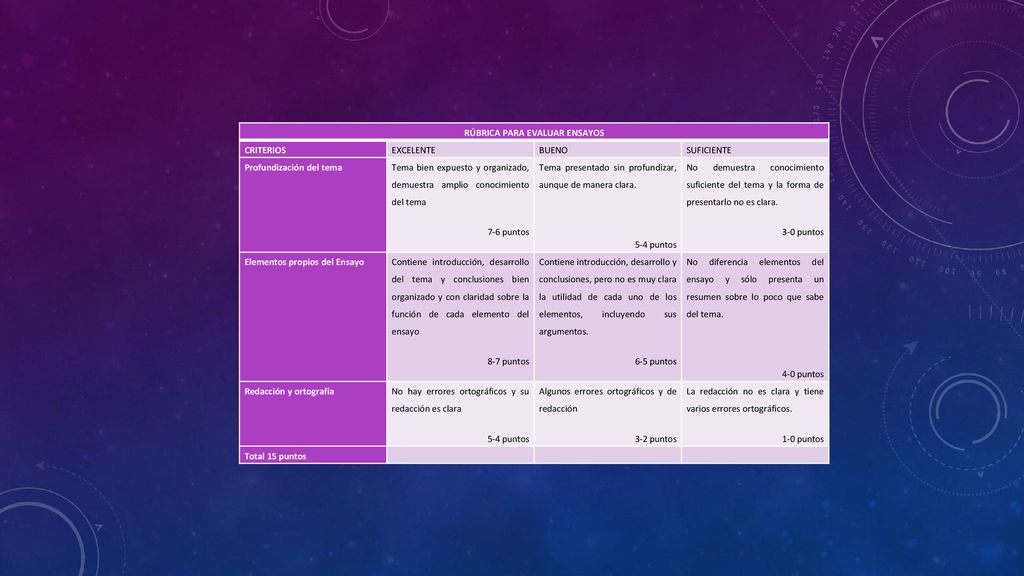Viewport: 1024px width, 576px height.
Task: Click the 'CRITERIOS' header cell
Action: click(313, 150)
